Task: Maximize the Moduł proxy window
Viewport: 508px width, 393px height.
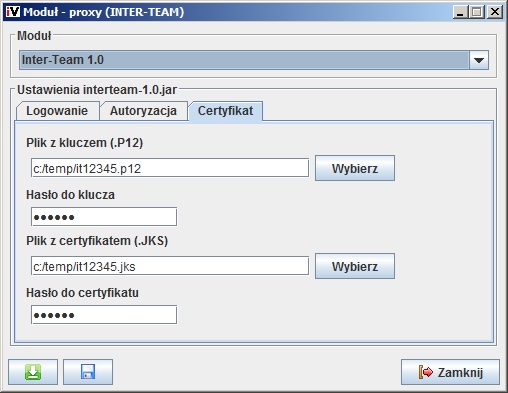Action: pos(477,12)
